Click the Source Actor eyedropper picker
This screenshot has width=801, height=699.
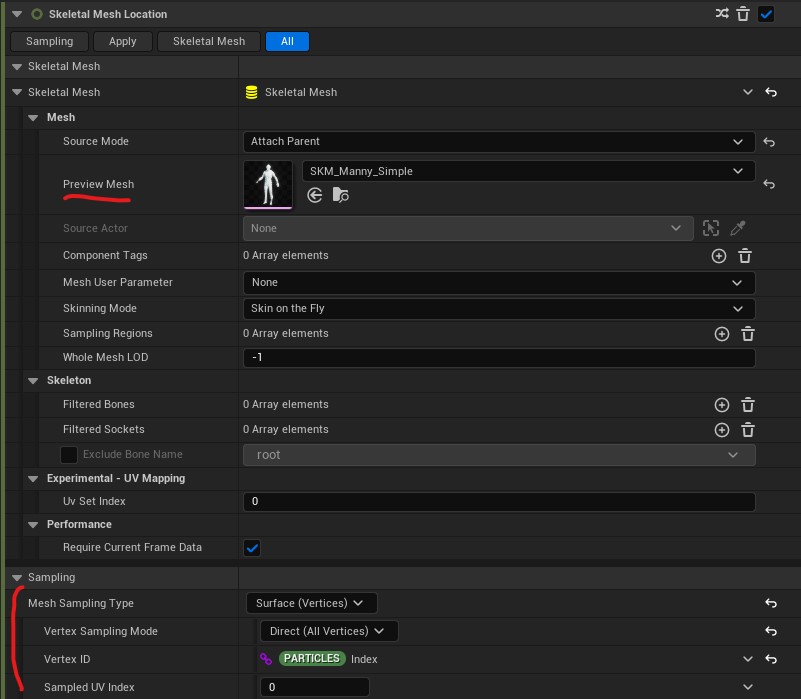(x=738, y=228)
